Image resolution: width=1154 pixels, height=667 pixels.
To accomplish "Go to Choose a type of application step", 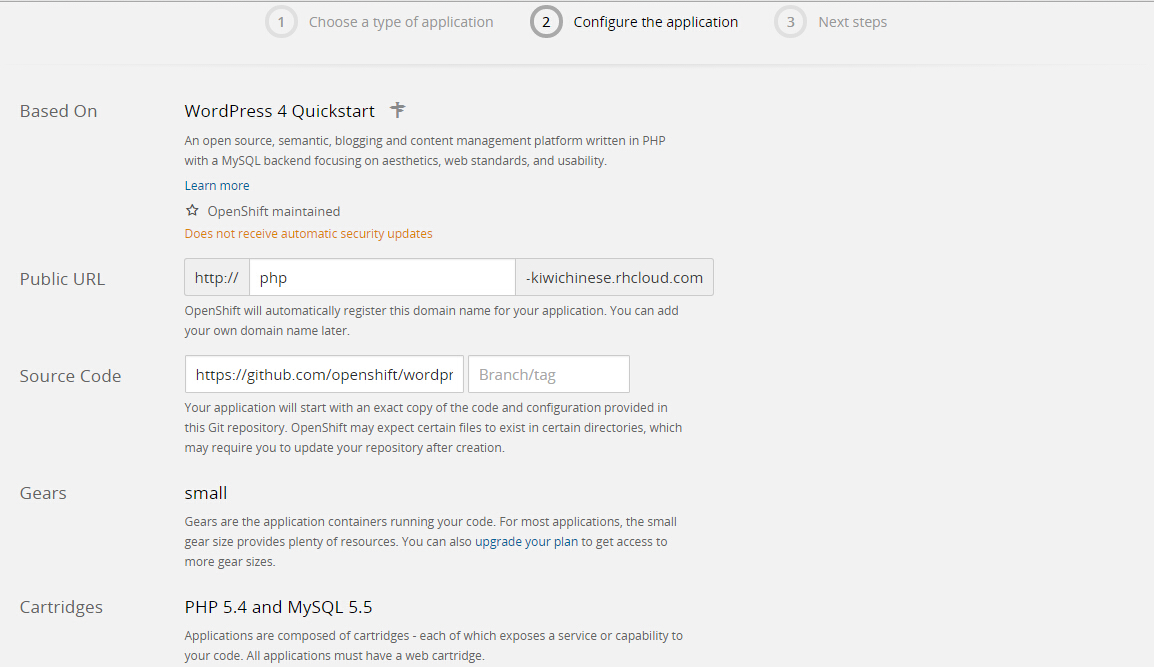I will 401,22.
